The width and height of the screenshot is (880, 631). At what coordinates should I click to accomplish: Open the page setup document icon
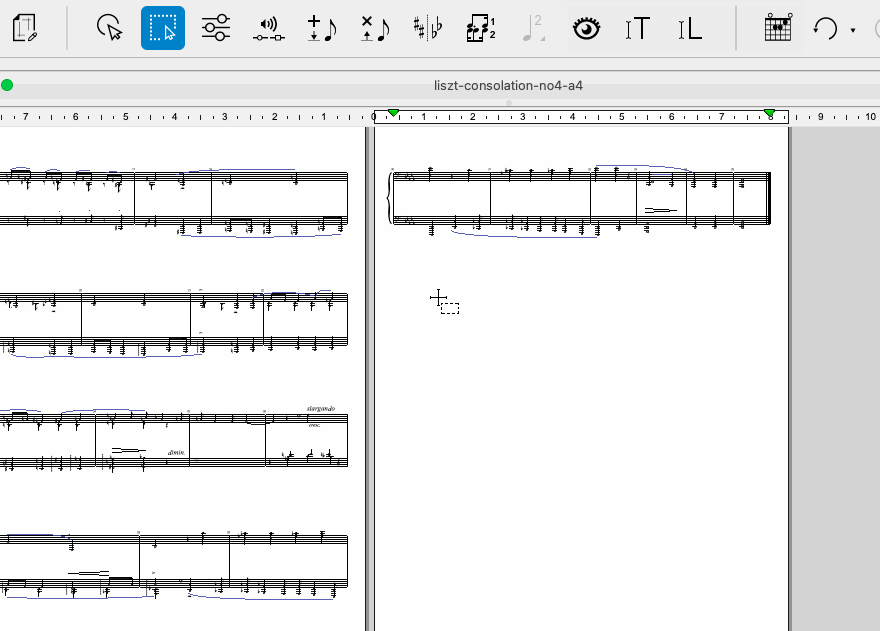point(26,28)
